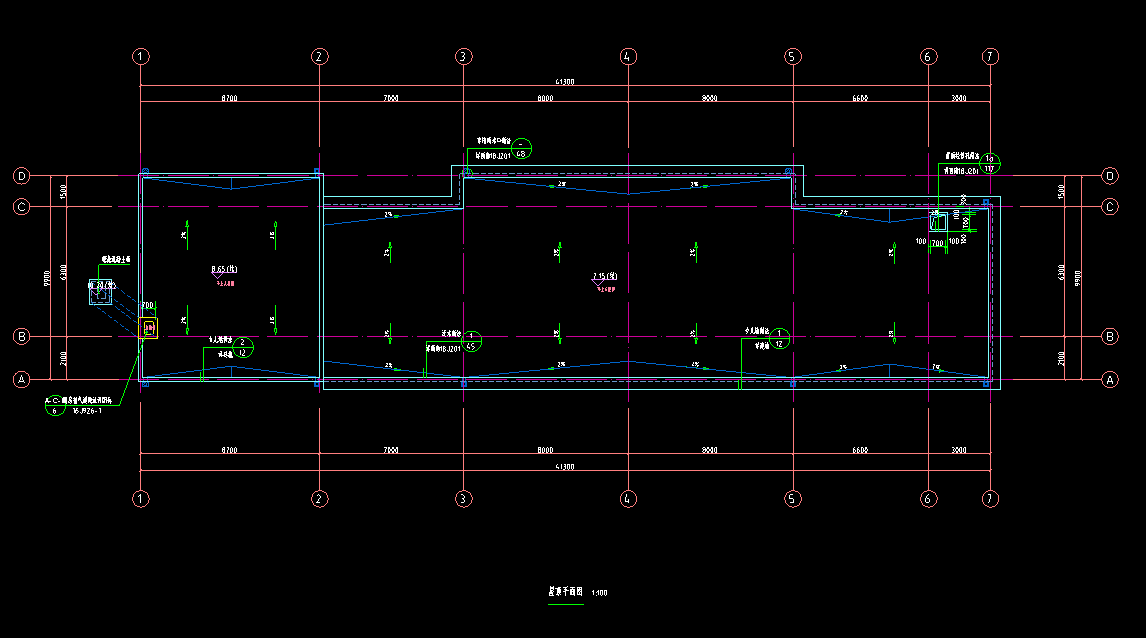Click the green detail callout circle 1/45

470,341
